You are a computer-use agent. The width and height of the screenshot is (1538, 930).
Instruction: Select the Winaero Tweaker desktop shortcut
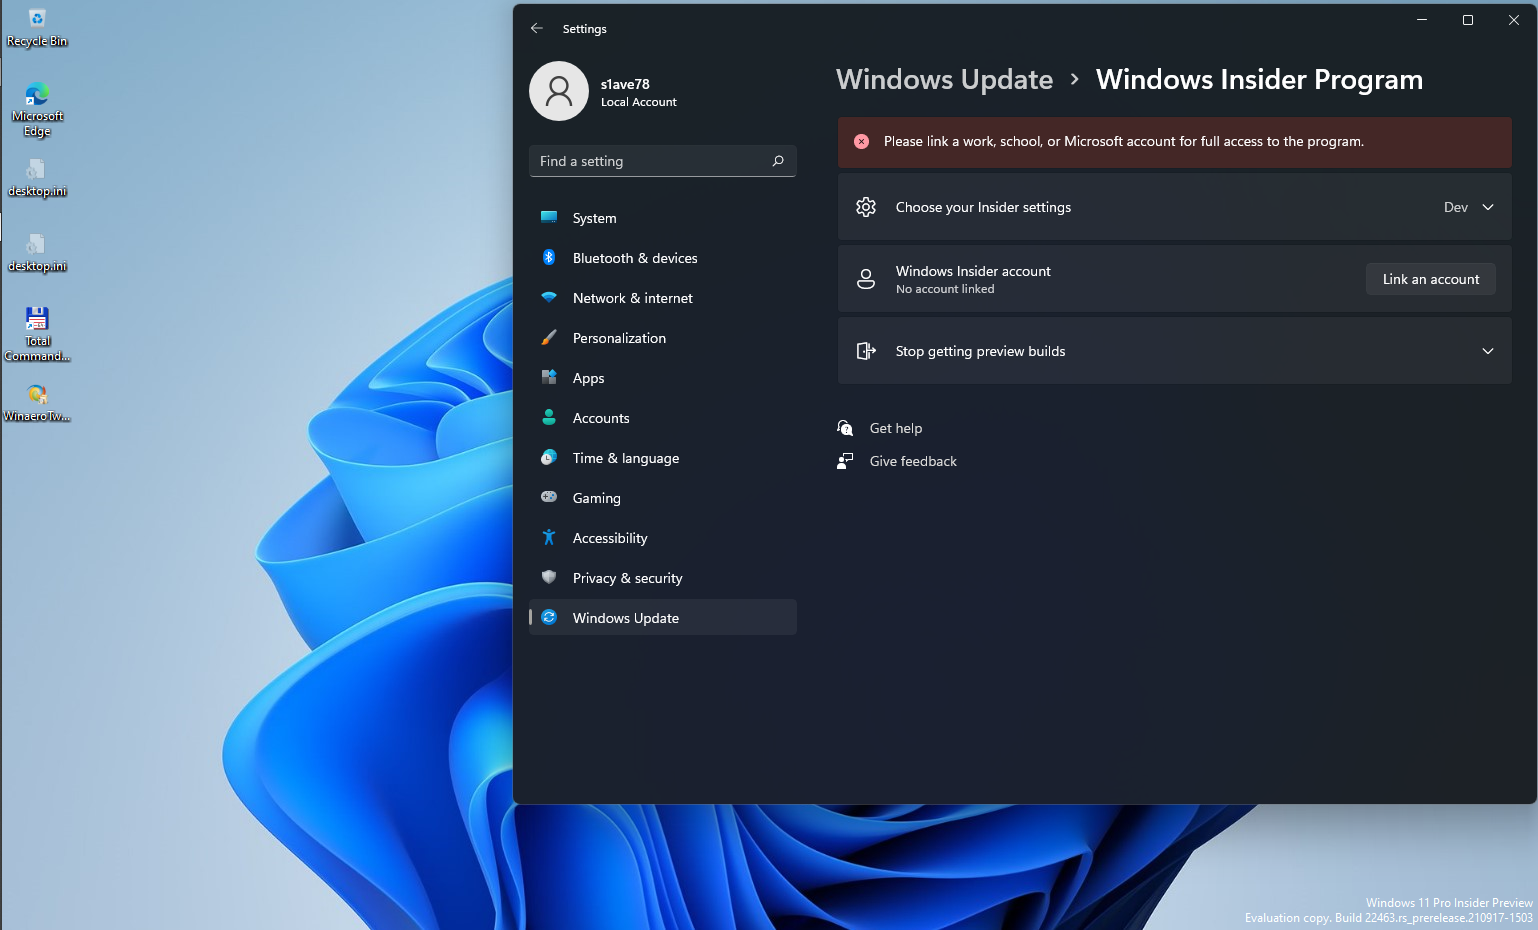click(37, 402)
